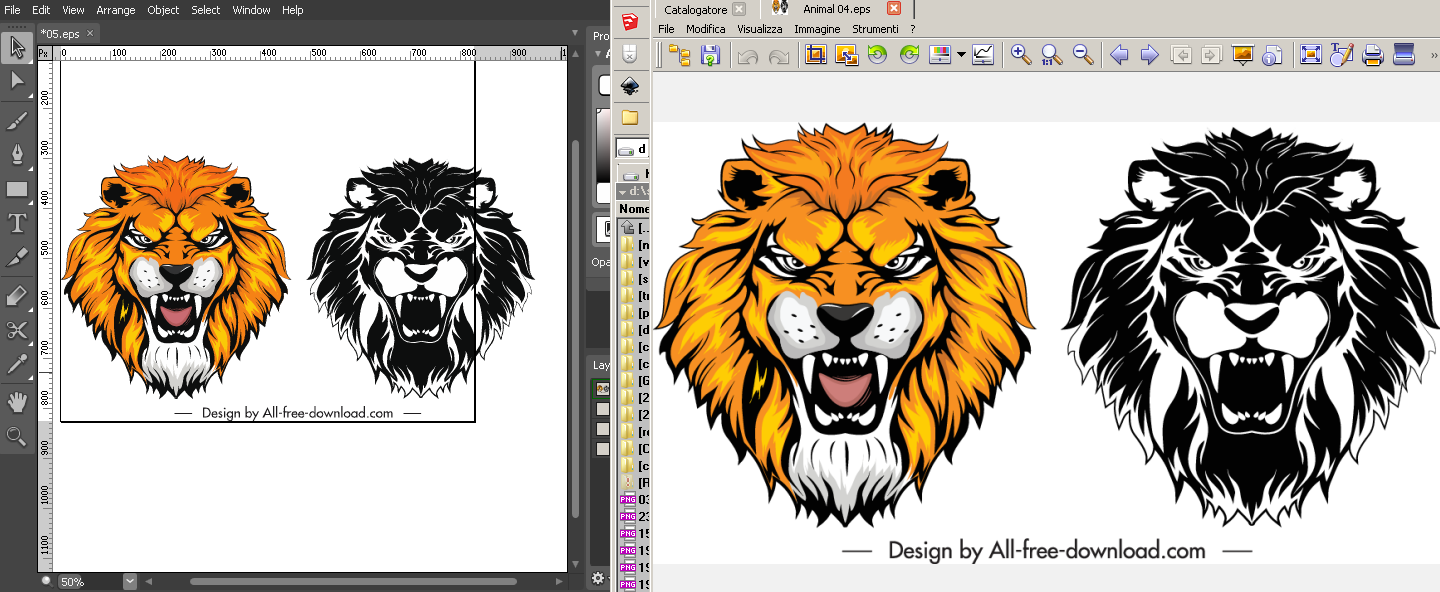Viewport: 1440px width, 592px height.
Task: Open image information properties icon
Action: (1272, 55)
